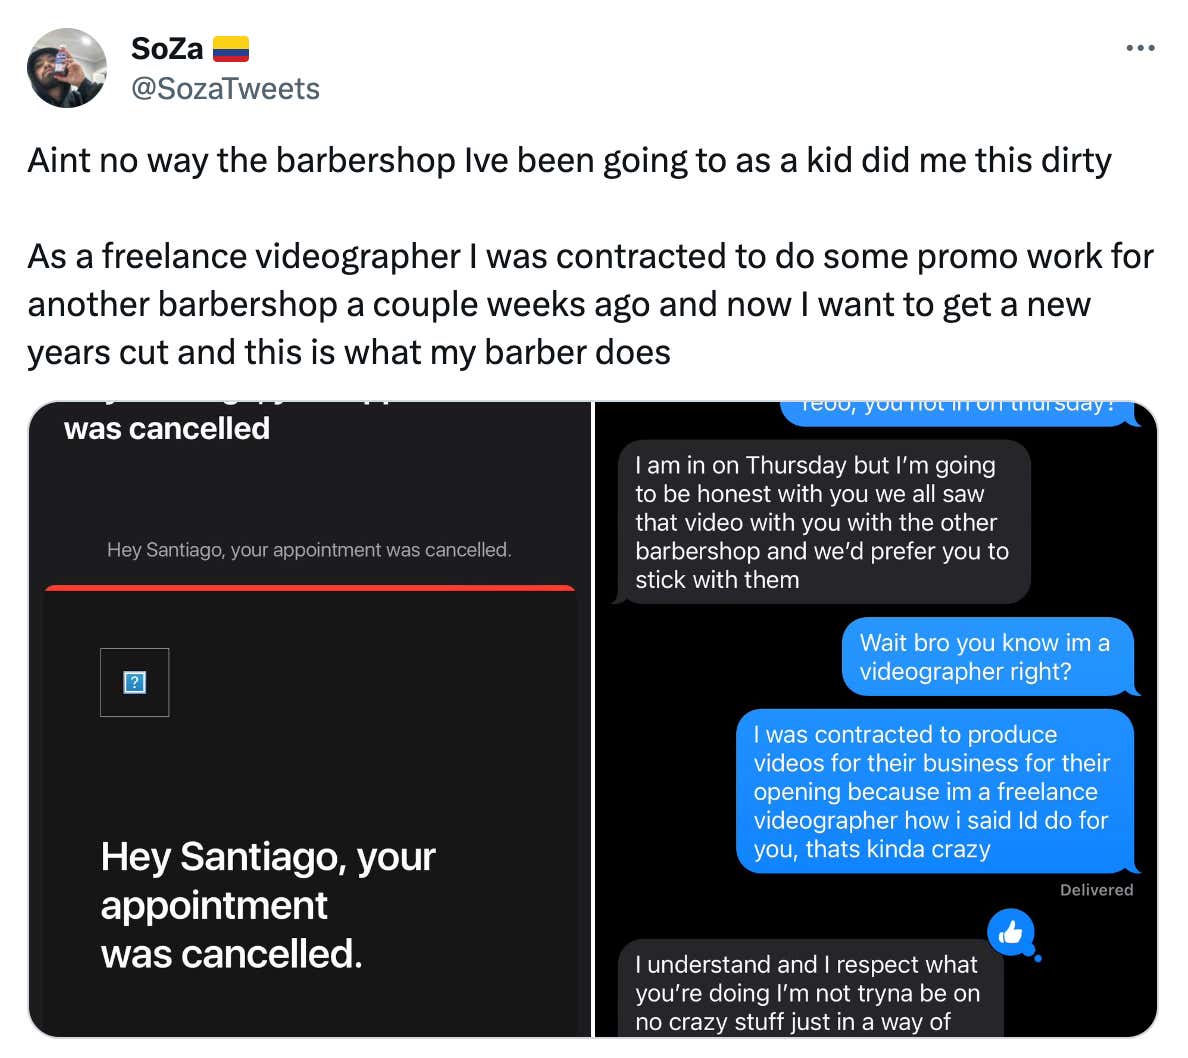
Task: Click the 'Hey Santiago, your appointment was cancelled' notification
Action: click(x=266, y=905)
